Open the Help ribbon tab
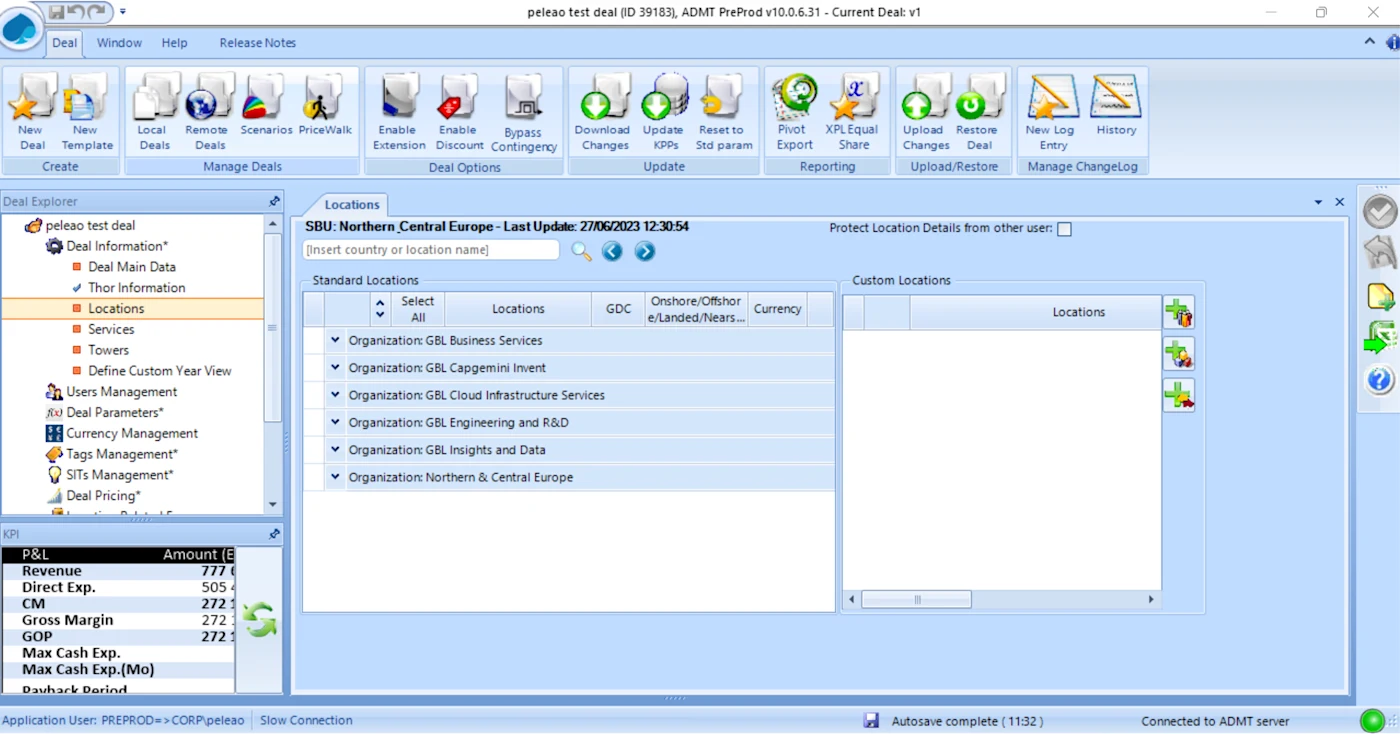The height and width of the screenshot is (734, 1400). pos(175,43)
